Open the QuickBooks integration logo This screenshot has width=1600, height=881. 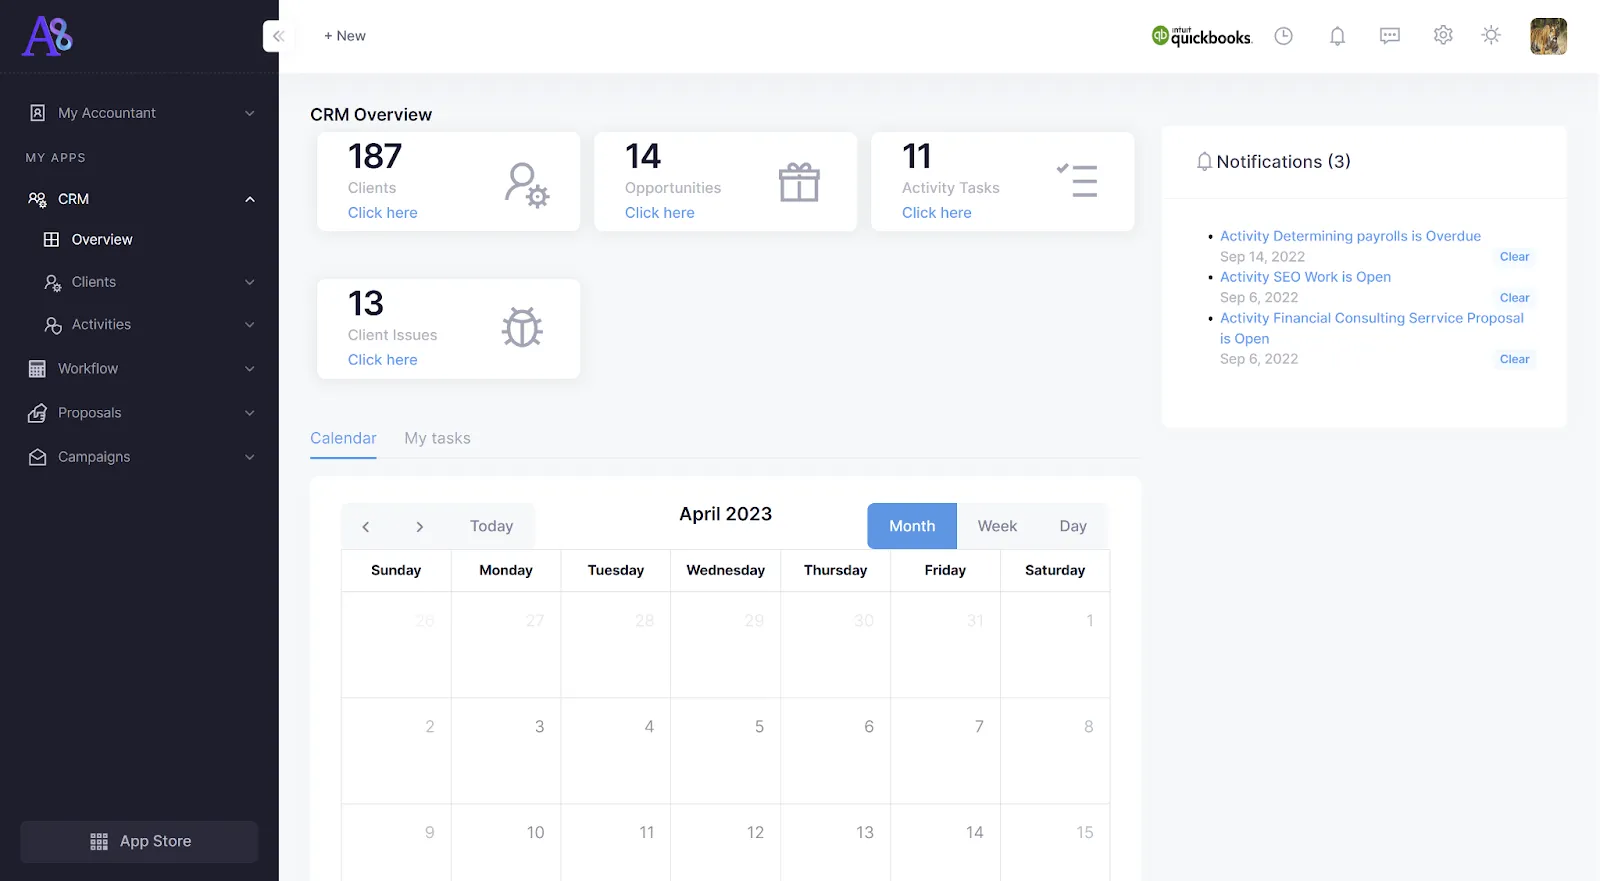pyautogui.click(x=1201, y=36)
